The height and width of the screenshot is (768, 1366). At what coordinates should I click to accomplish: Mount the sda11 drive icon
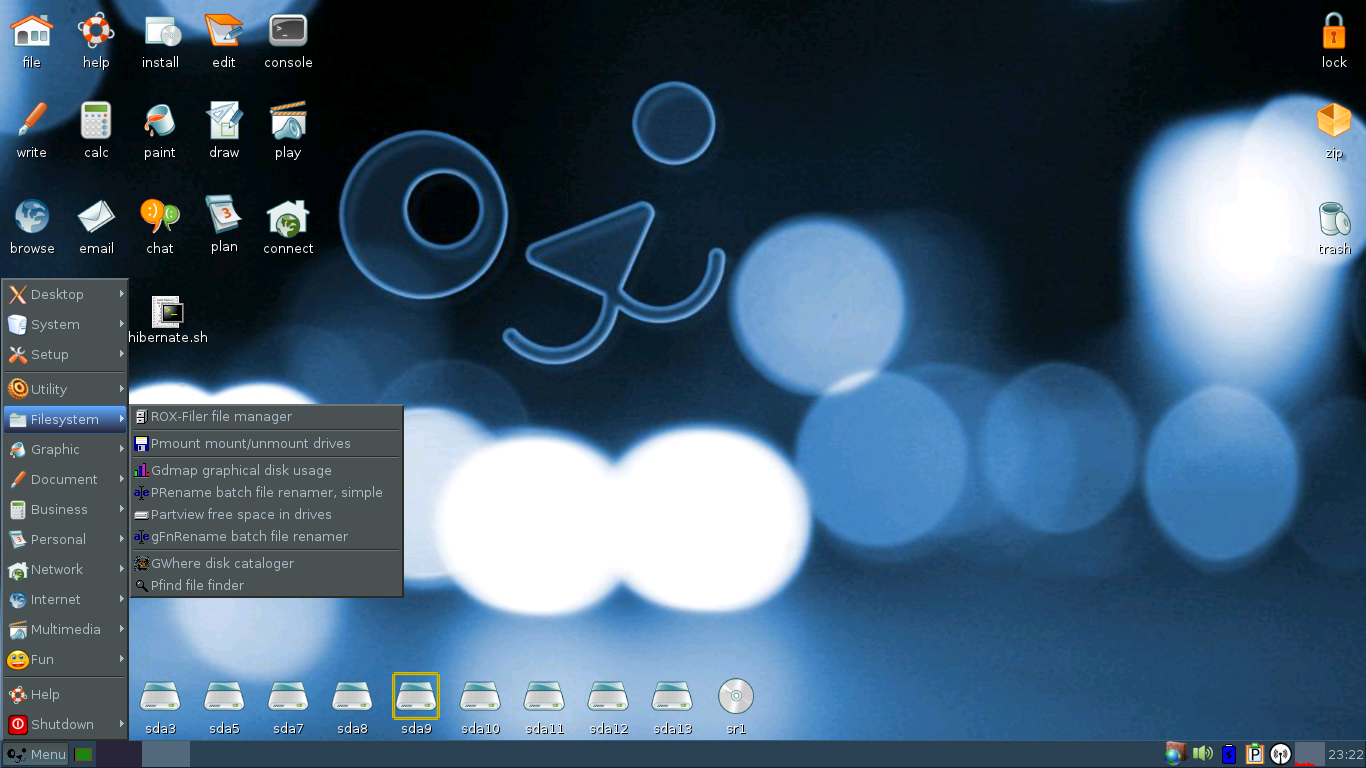tap(545, 696)
